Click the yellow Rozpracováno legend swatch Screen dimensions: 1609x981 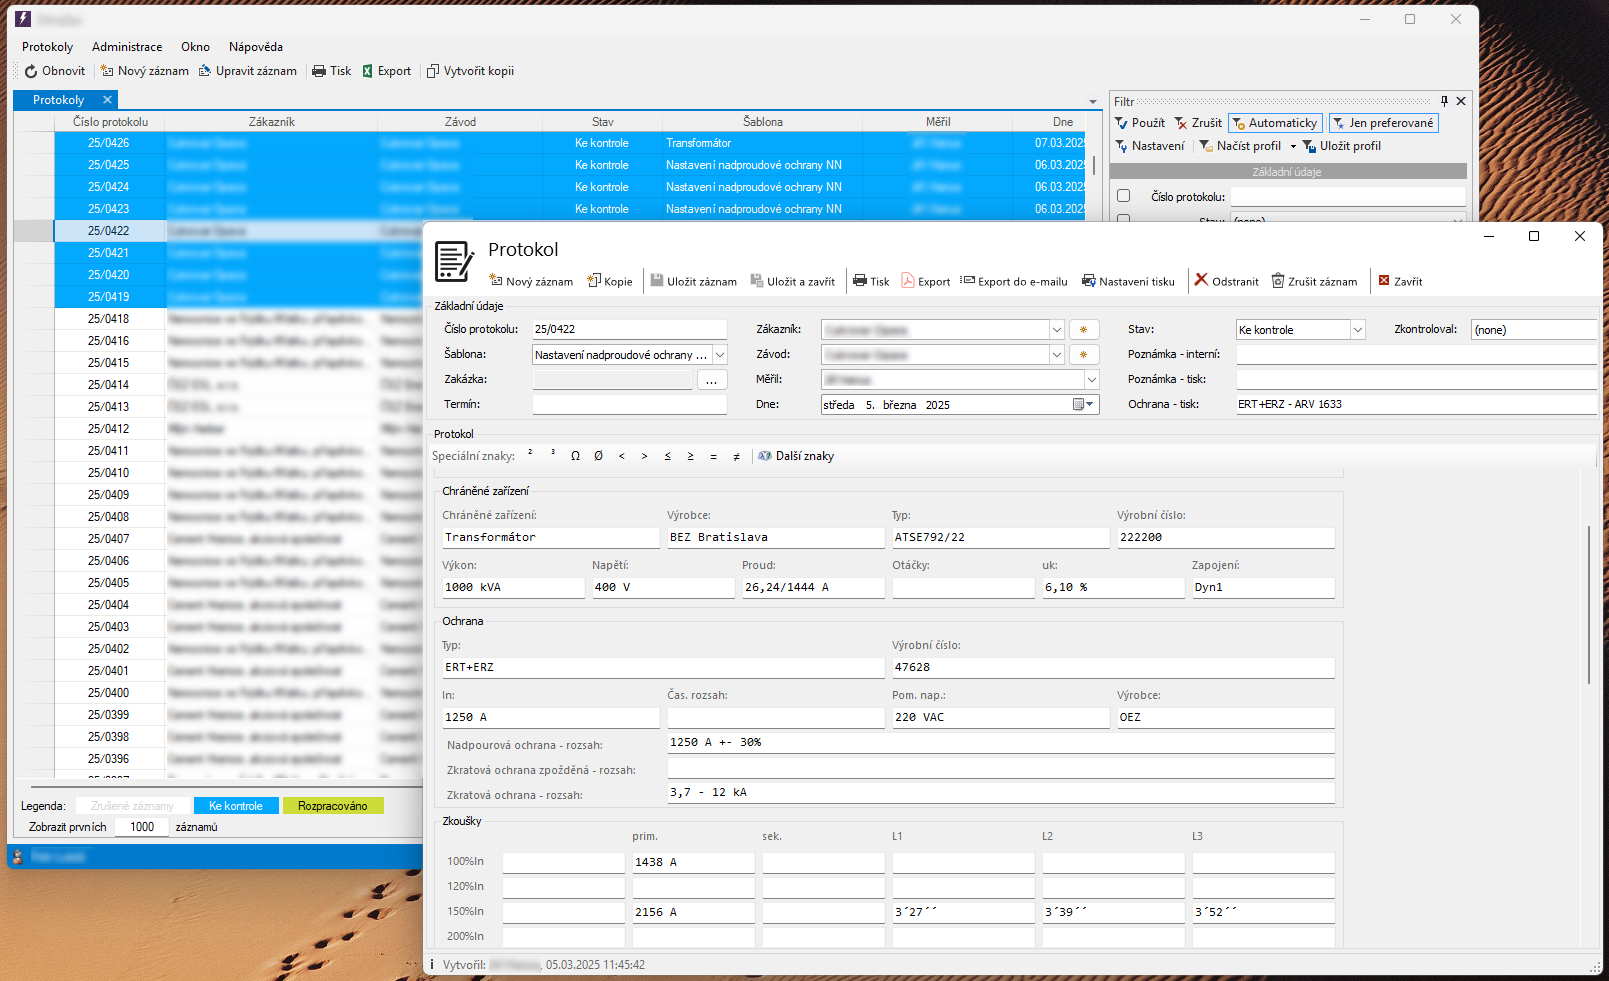(333, 806)
